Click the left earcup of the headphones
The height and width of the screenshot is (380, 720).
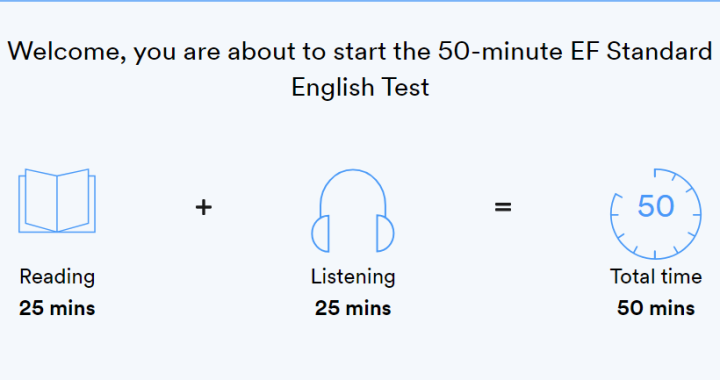pos(321,234)
